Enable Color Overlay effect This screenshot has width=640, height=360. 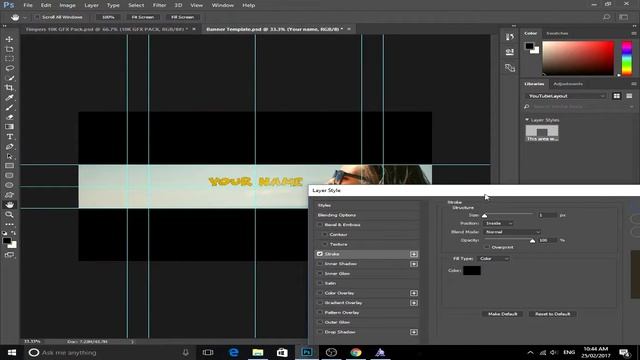pyautogui.click(x=320, y=293)
